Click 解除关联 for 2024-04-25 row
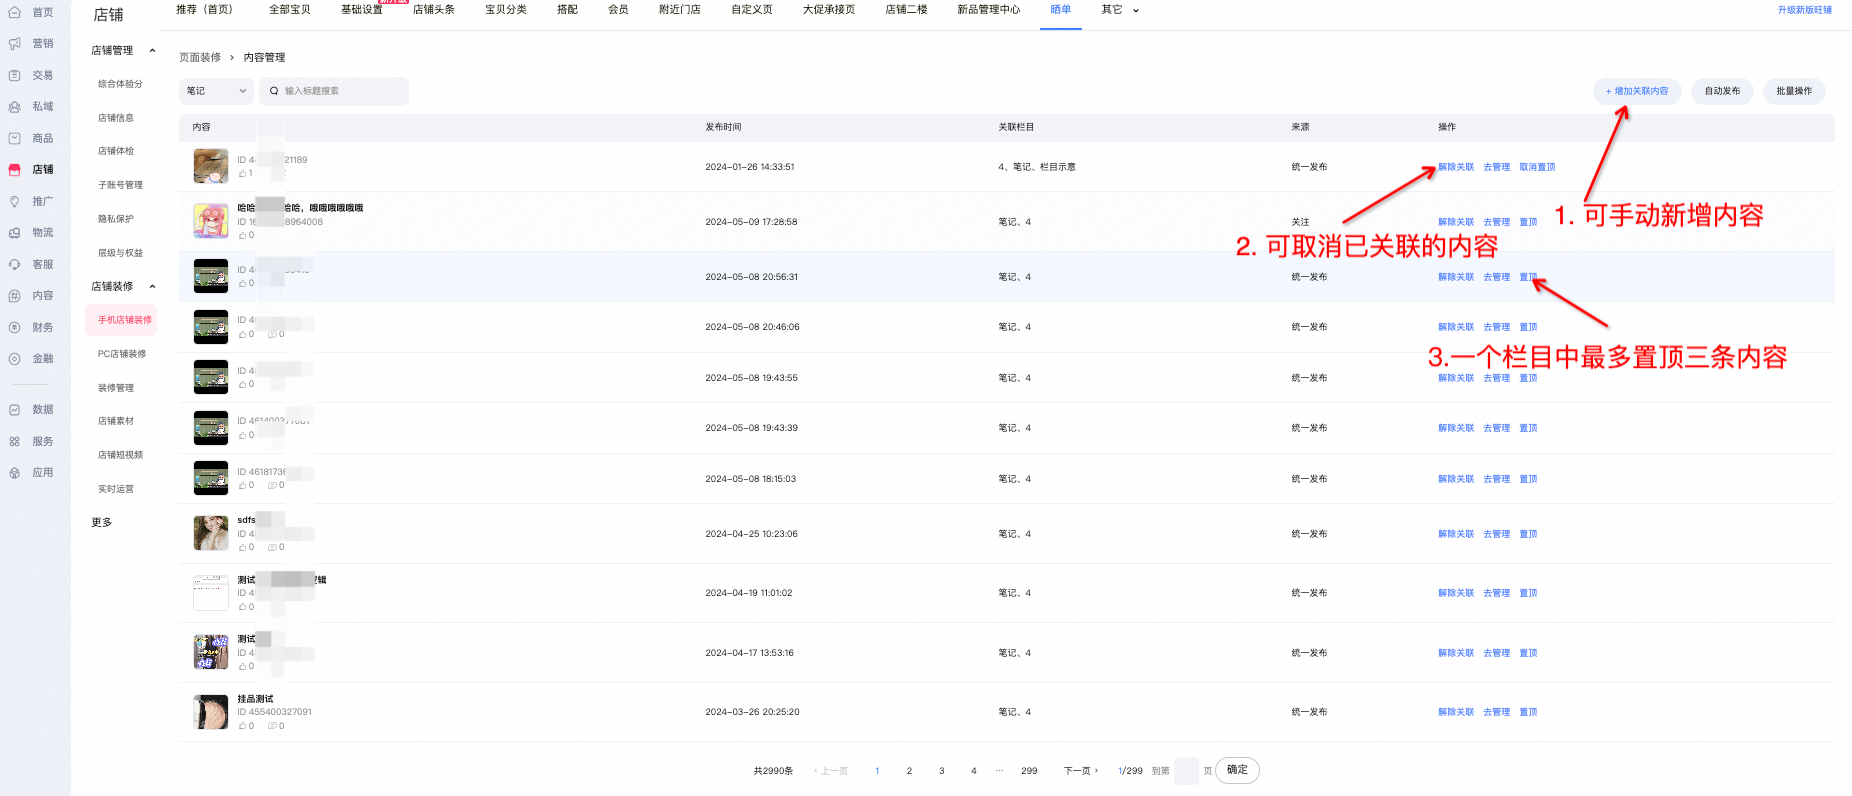This screenshot has height=796, width=1852. click(1456, 534)
